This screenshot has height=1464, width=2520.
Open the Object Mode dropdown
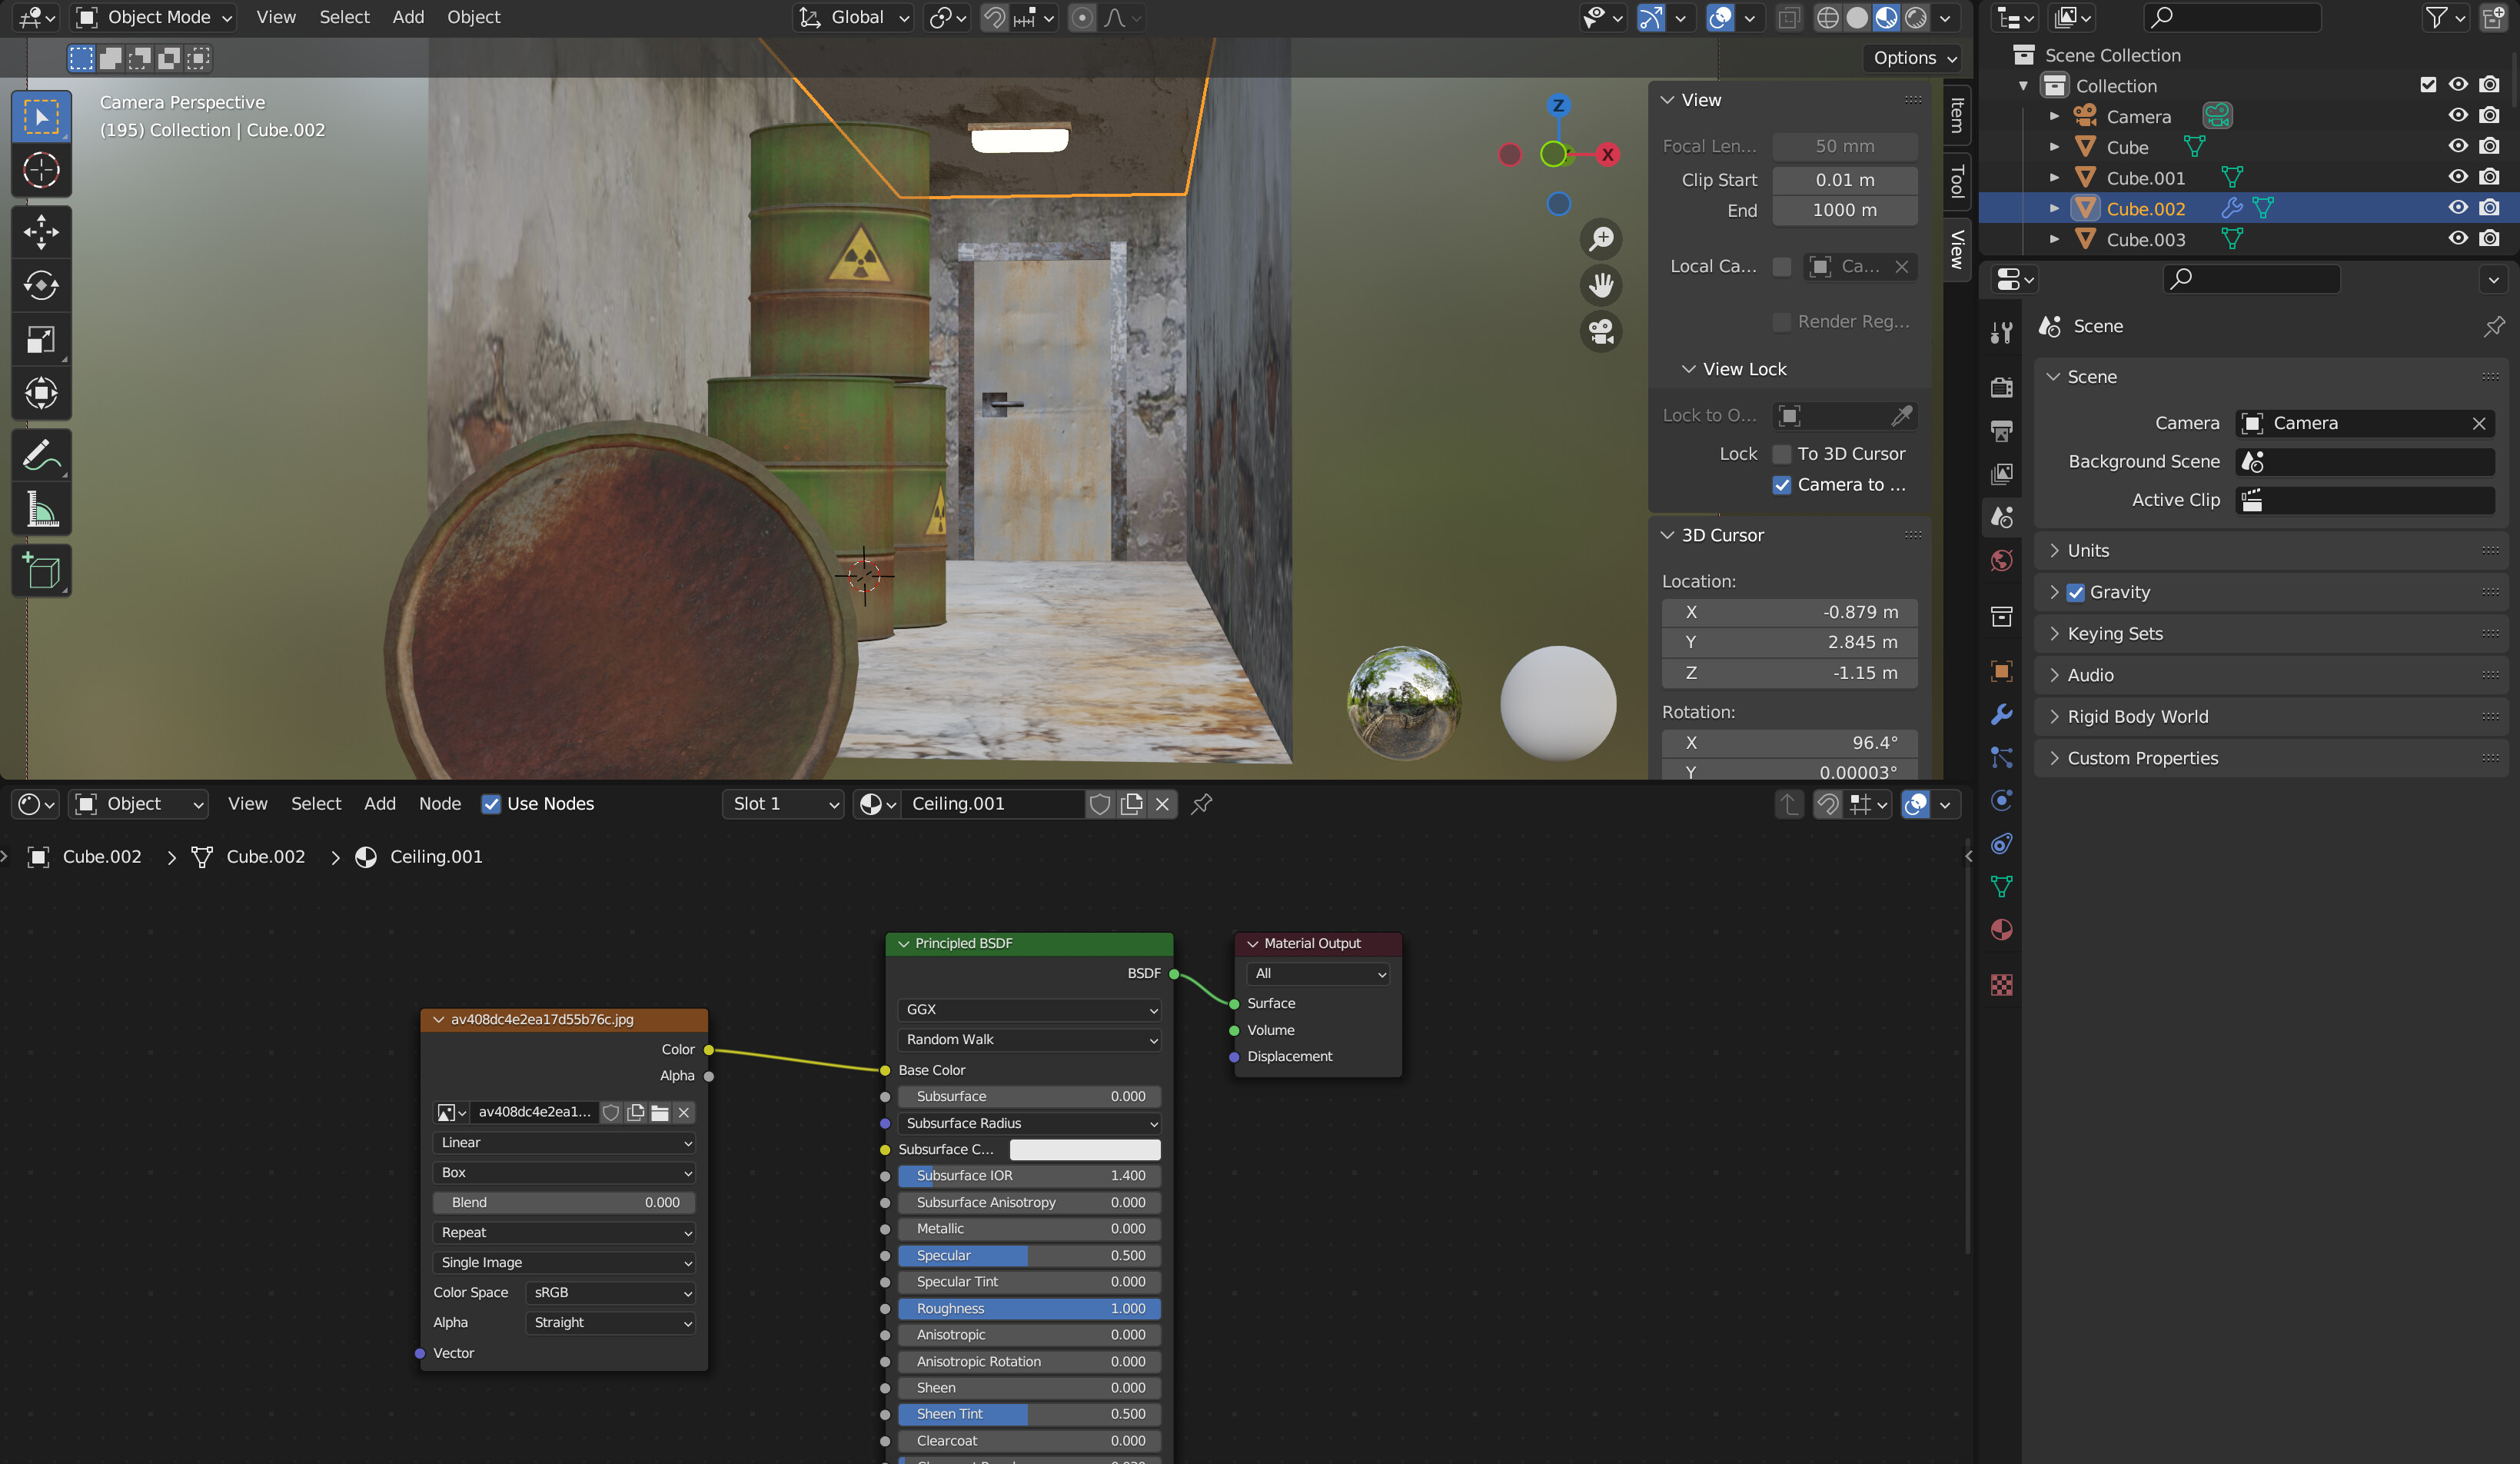pyautogui.click(x=152, y=17)
